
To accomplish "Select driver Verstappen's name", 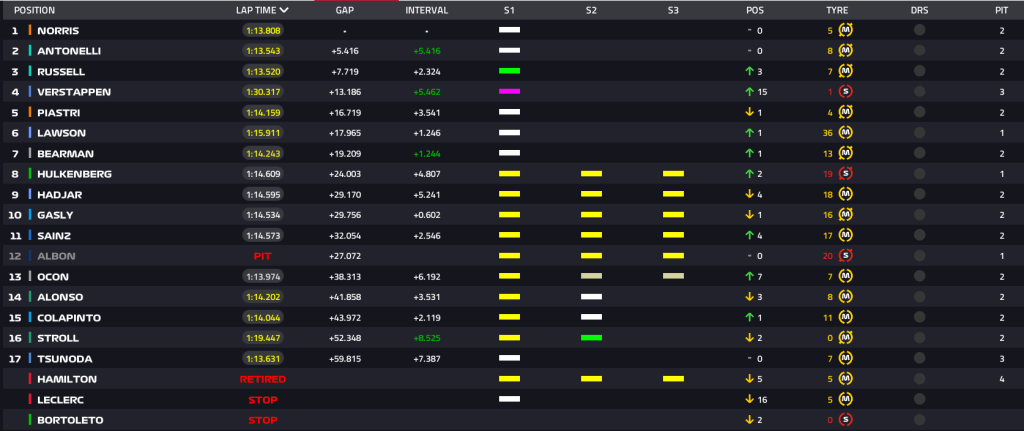I will coord(74,92).
